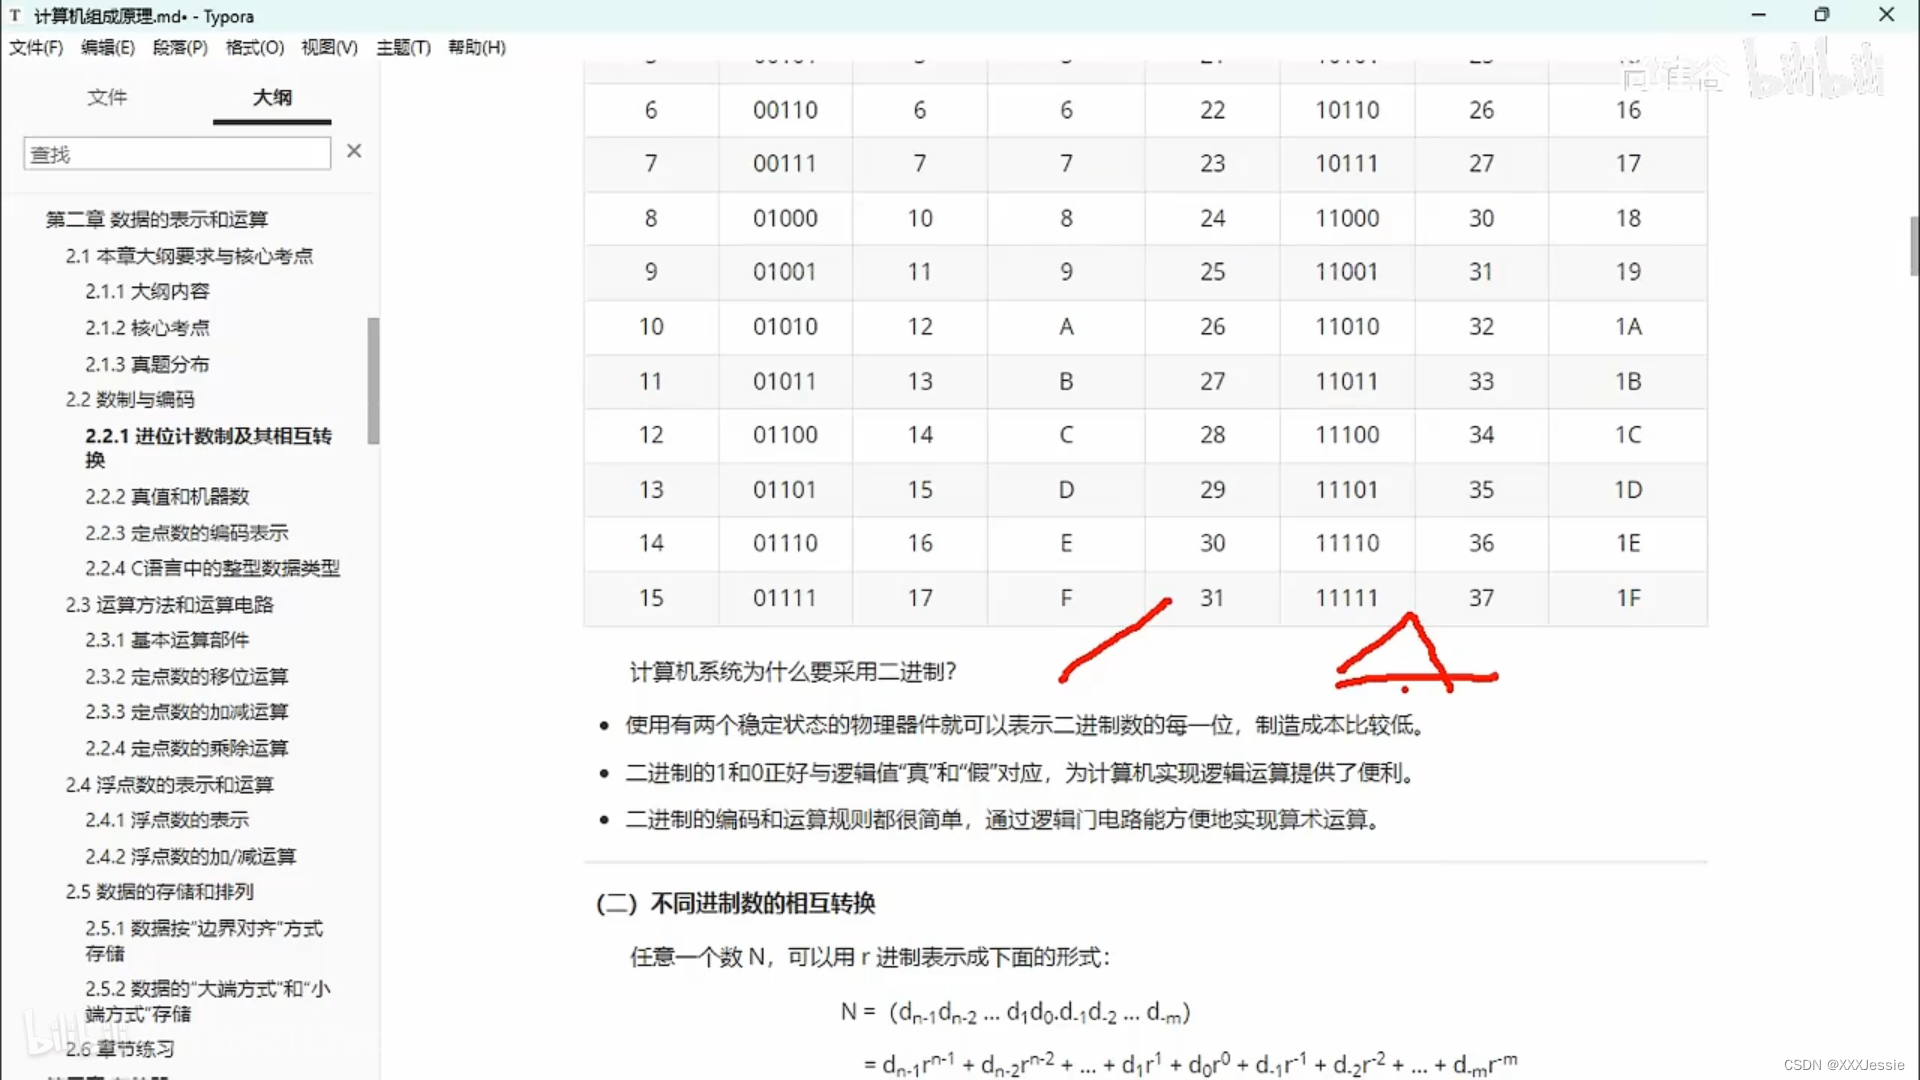Go to 2.3 运算方法和运算电路

[169, 604]
